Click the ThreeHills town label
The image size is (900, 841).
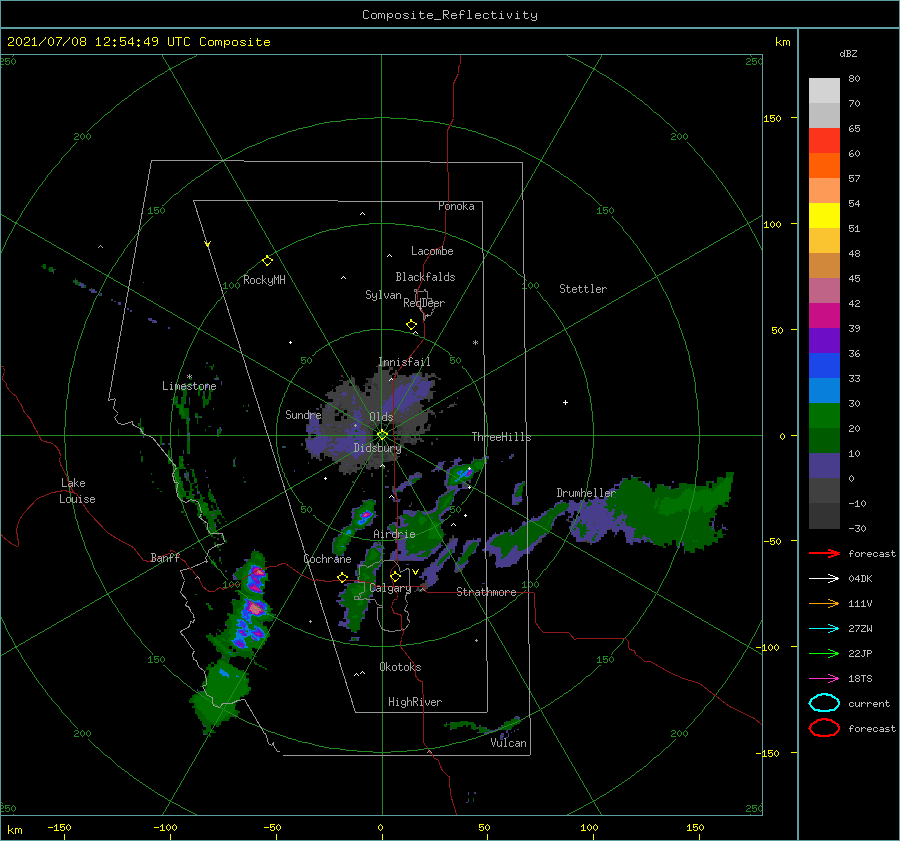point(502,437)
